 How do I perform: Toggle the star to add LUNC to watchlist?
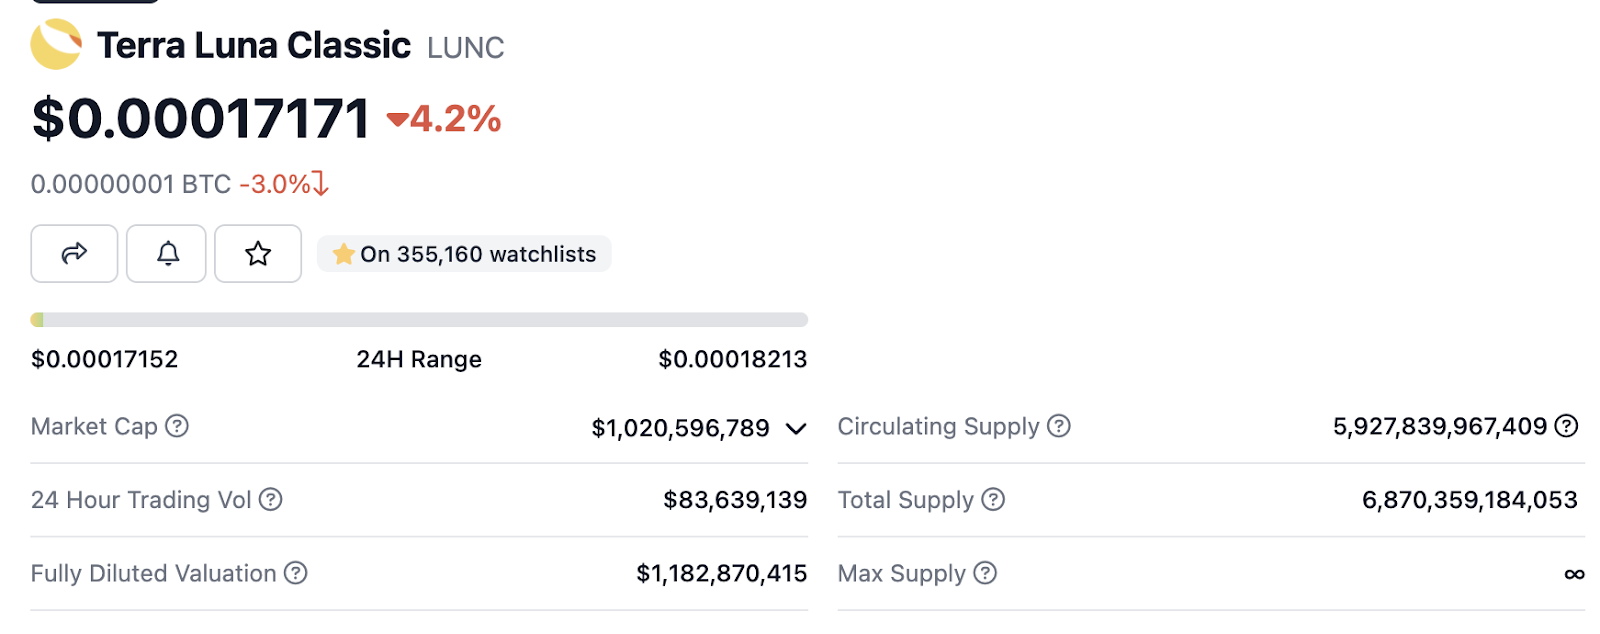(258, 254)
